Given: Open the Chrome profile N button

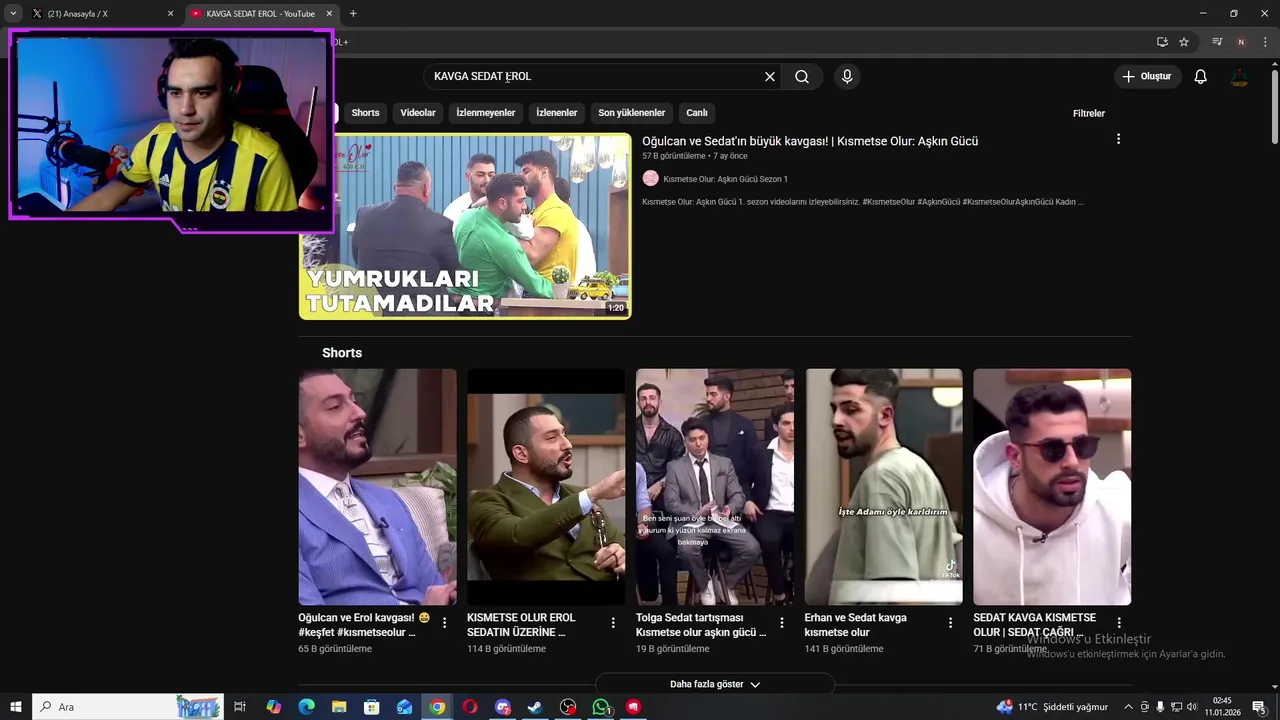Looking at the screenshot, I should (x=1241, y=42).
